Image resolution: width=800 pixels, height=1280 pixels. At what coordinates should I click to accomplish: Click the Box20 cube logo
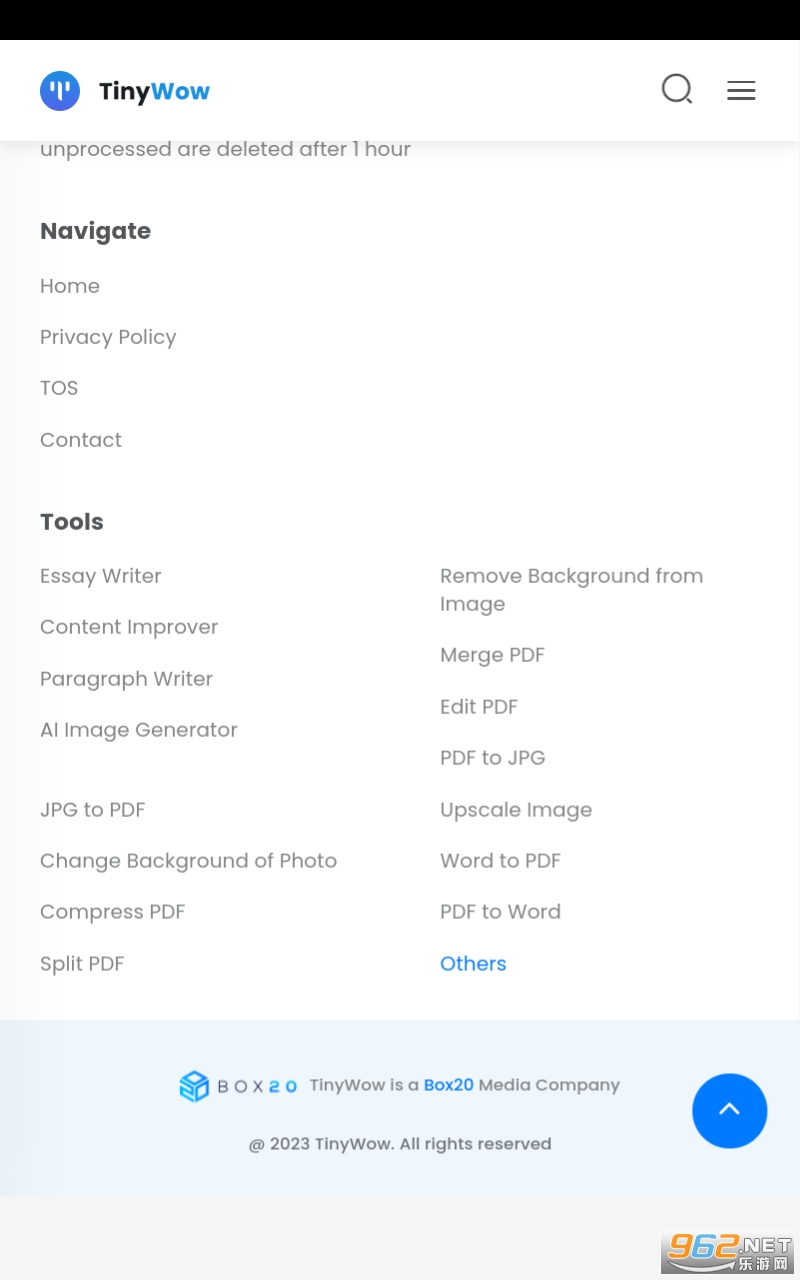pos(194,1086)
